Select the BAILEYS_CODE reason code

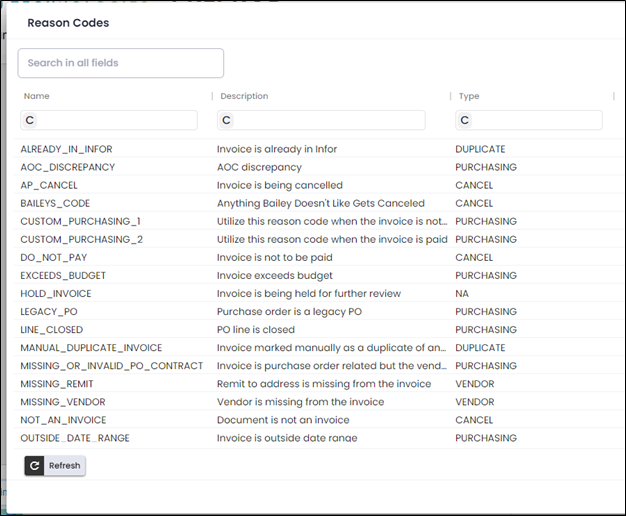tap(55, 203)
